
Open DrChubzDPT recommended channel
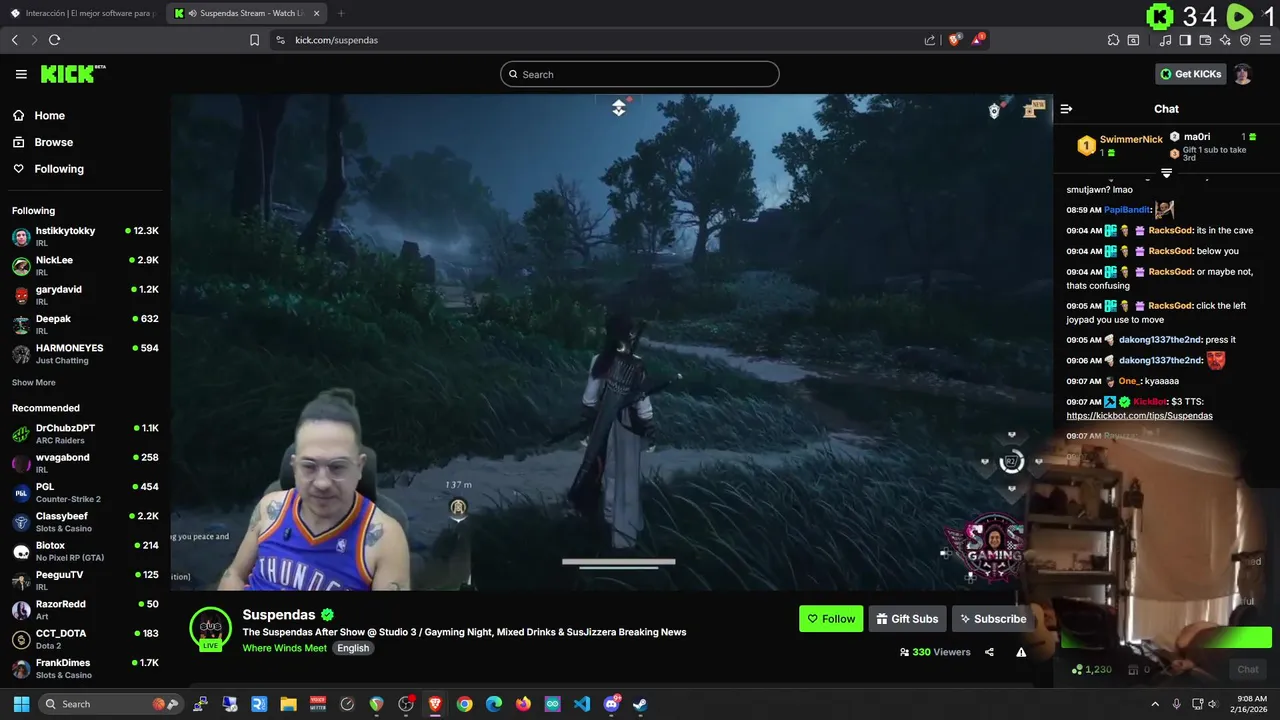(85, 434)
